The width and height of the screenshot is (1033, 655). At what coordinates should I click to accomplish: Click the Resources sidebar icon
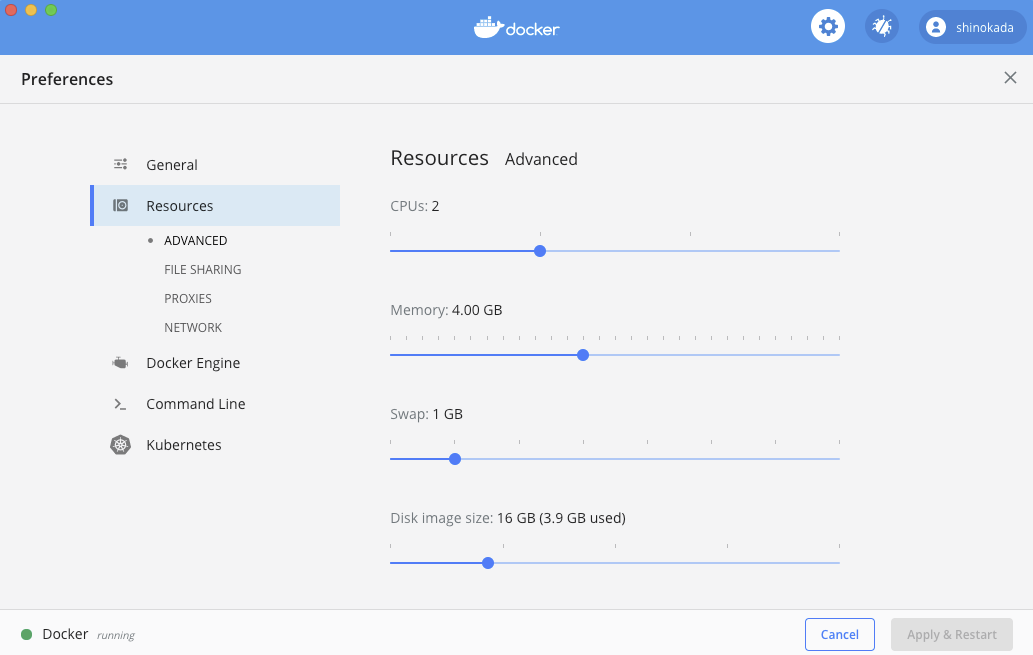pyautogui.click(x=120, y=205)
